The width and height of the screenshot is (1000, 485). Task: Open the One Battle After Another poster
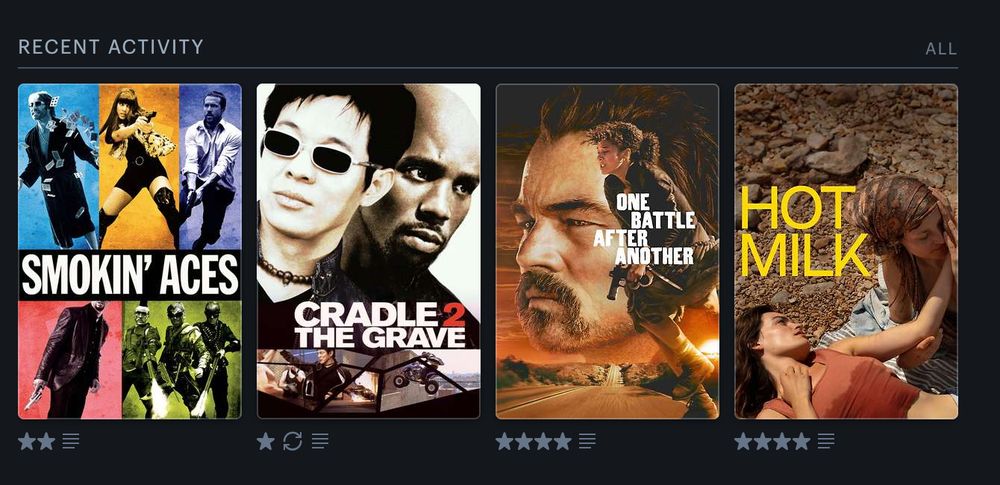click(x=607, y=251)
